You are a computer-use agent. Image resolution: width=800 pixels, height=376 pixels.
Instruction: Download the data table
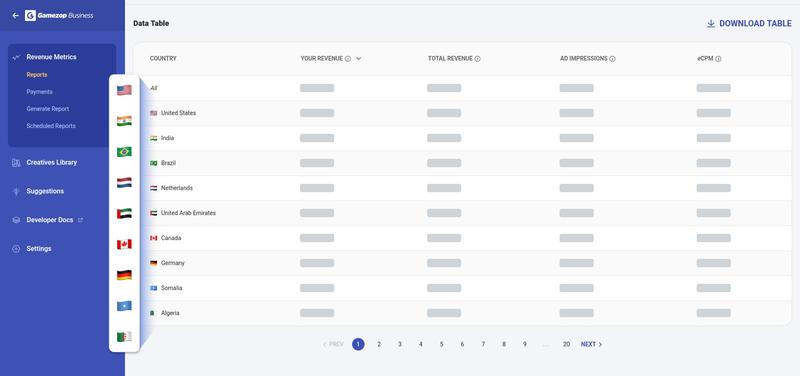click(749, 23)
